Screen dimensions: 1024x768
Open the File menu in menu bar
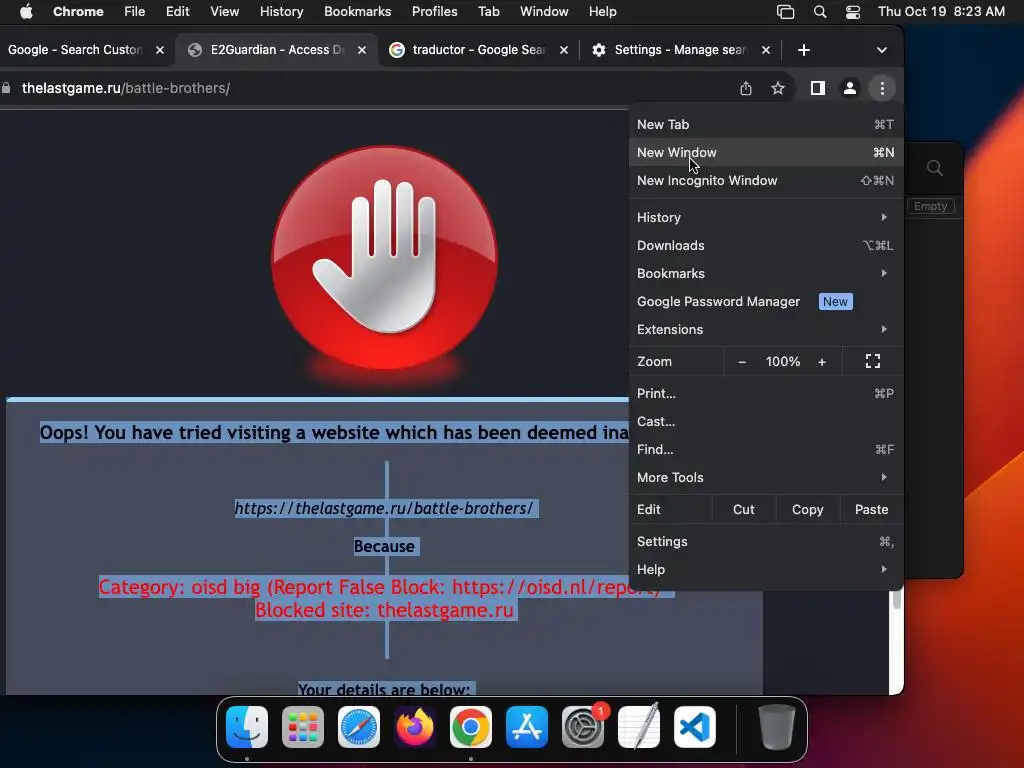coord(135,12)
